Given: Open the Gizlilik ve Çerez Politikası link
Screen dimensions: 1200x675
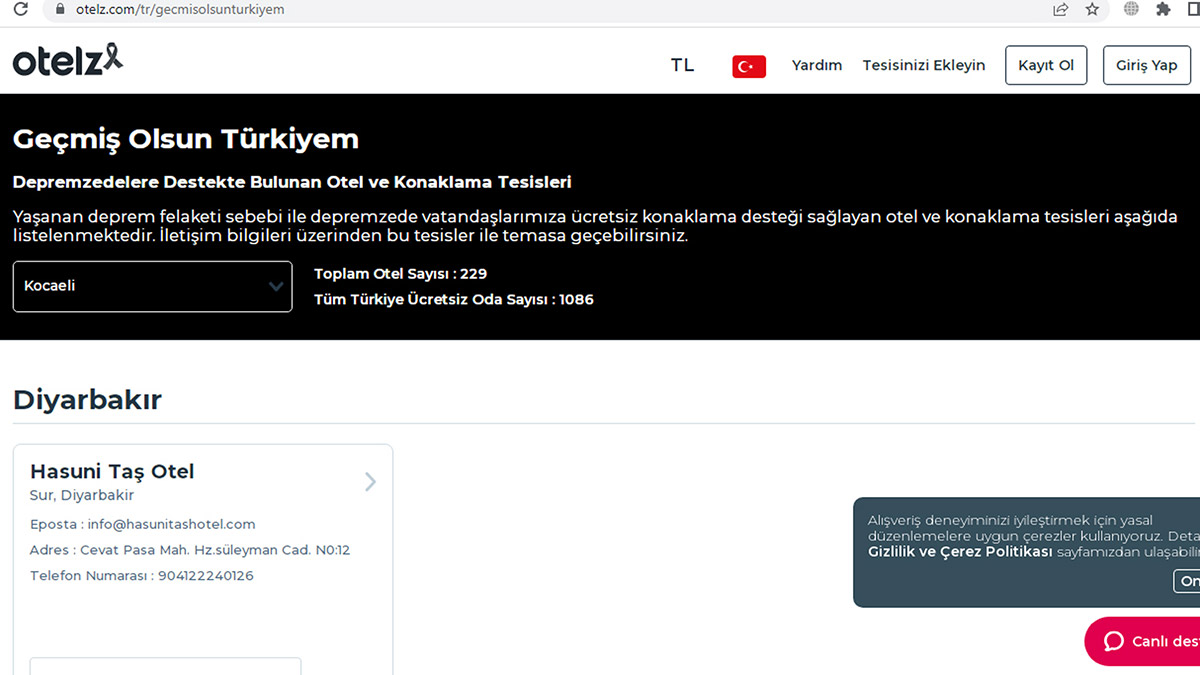Looking at the screenshot, I should pos(959,552).
